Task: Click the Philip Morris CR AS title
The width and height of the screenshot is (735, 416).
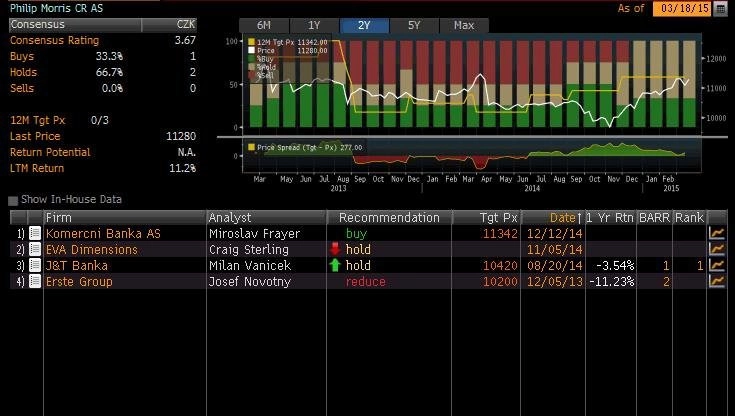Action: [56, 8]
